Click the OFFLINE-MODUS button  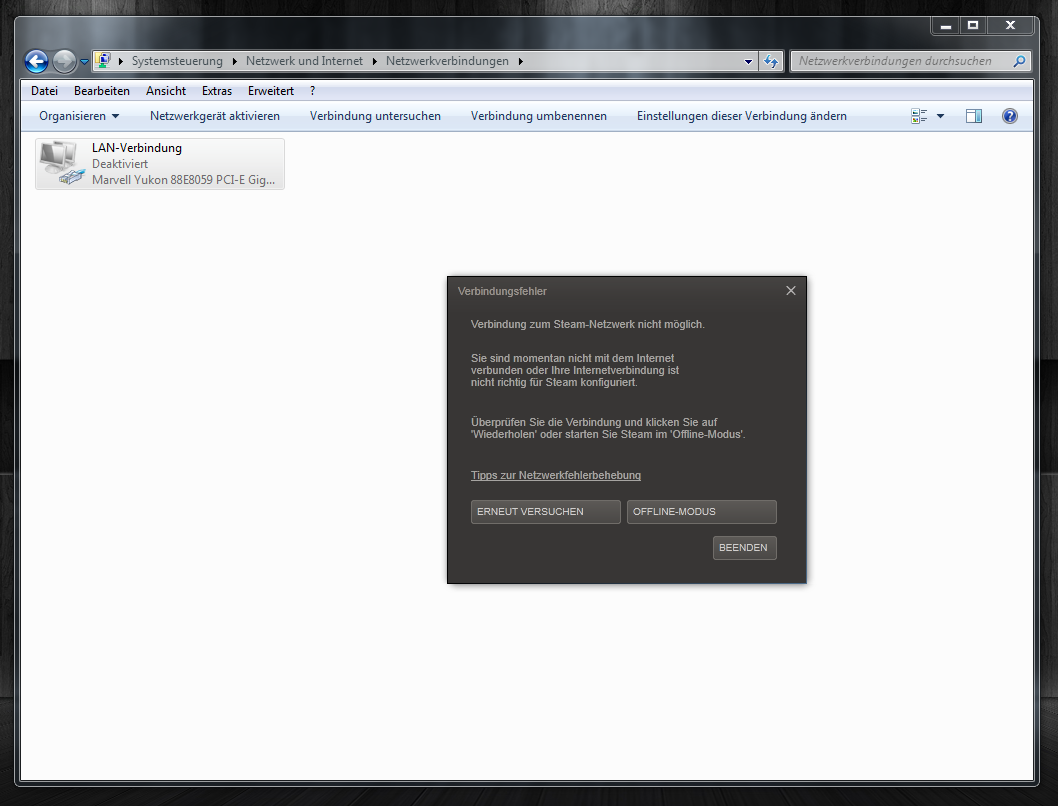[x=702, y=512]
